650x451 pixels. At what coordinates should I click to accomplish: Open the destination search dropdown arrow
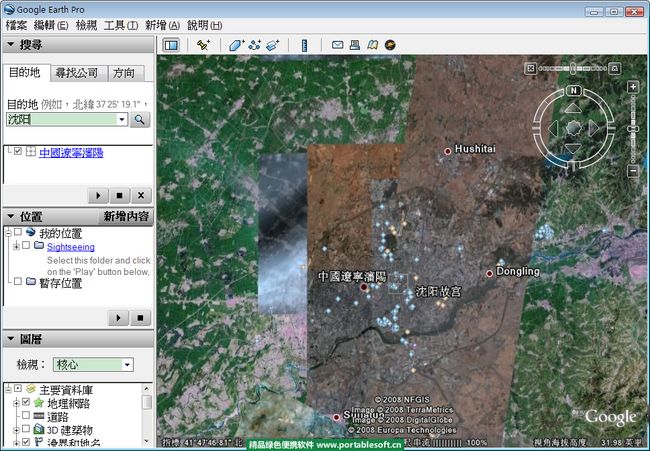[x=122, y=120]
